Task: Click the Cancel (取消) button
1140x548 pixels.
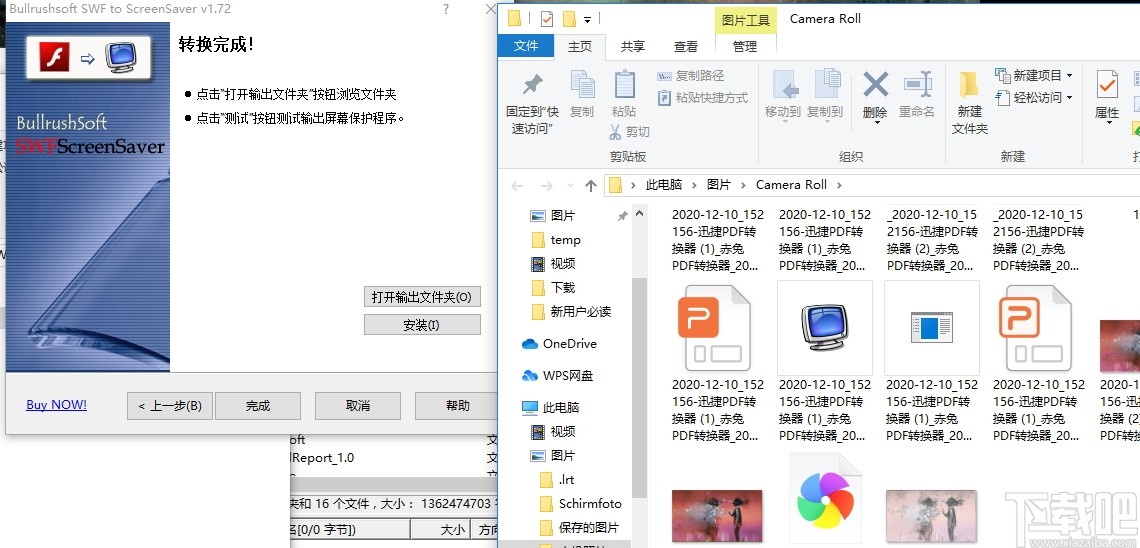Action: tap(358, 406)
